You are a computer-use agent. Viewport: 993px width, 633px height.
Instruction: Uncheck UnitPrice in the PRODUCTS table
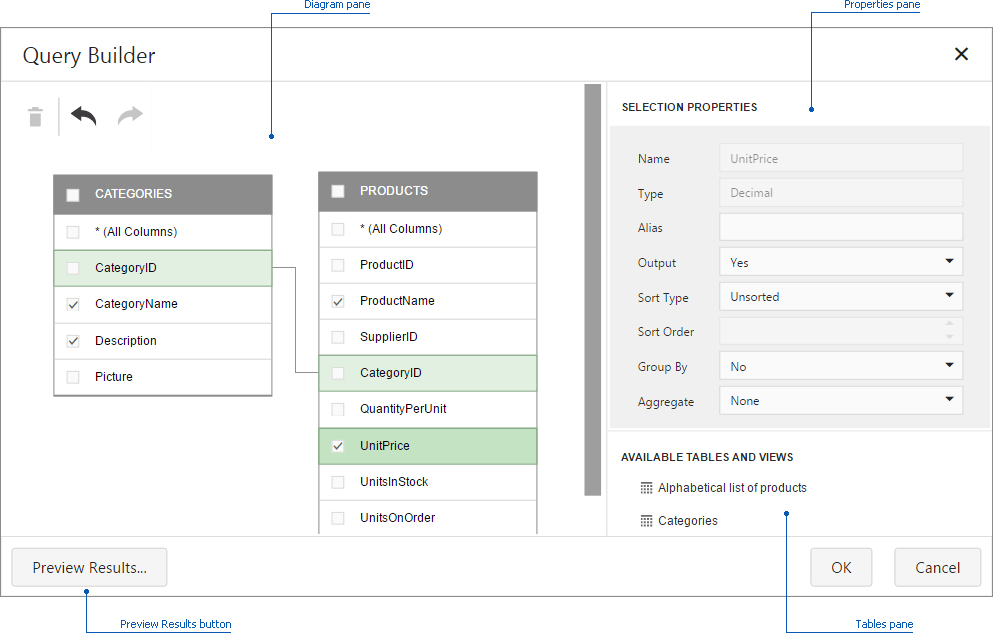pos(337,446)
